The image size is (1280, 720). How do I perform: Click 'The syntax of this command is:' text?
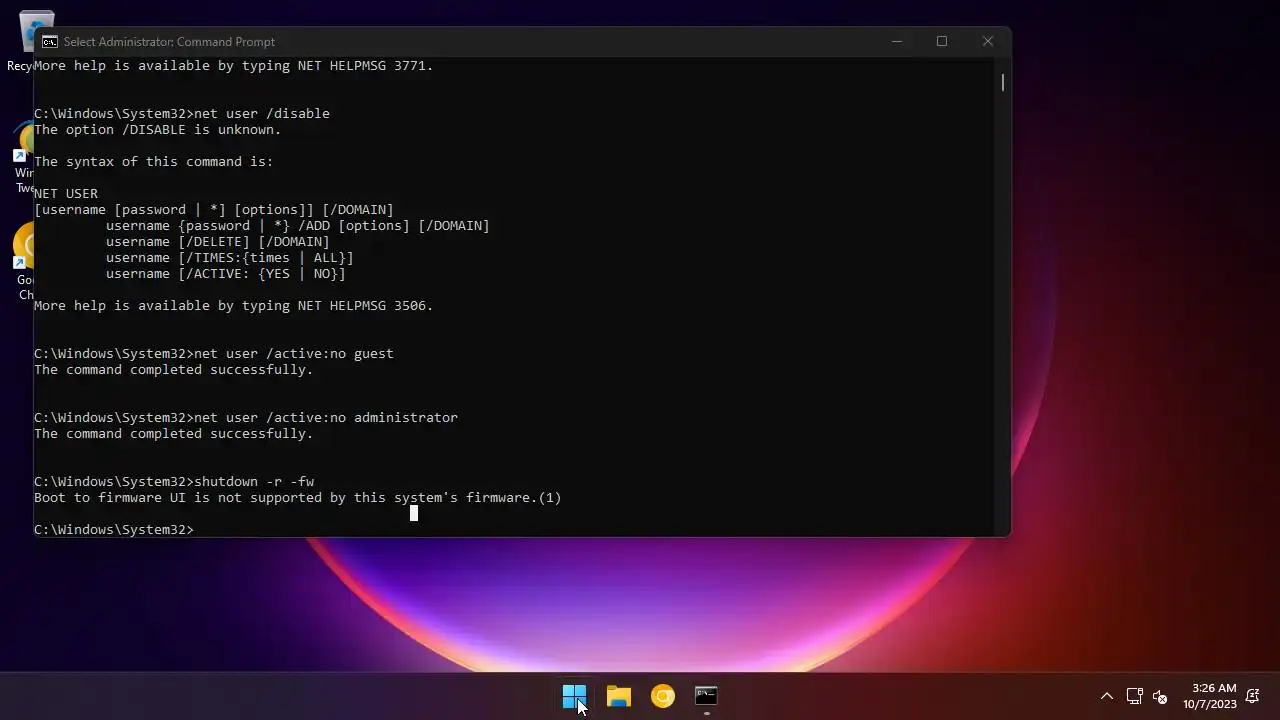tap(154, 161)
